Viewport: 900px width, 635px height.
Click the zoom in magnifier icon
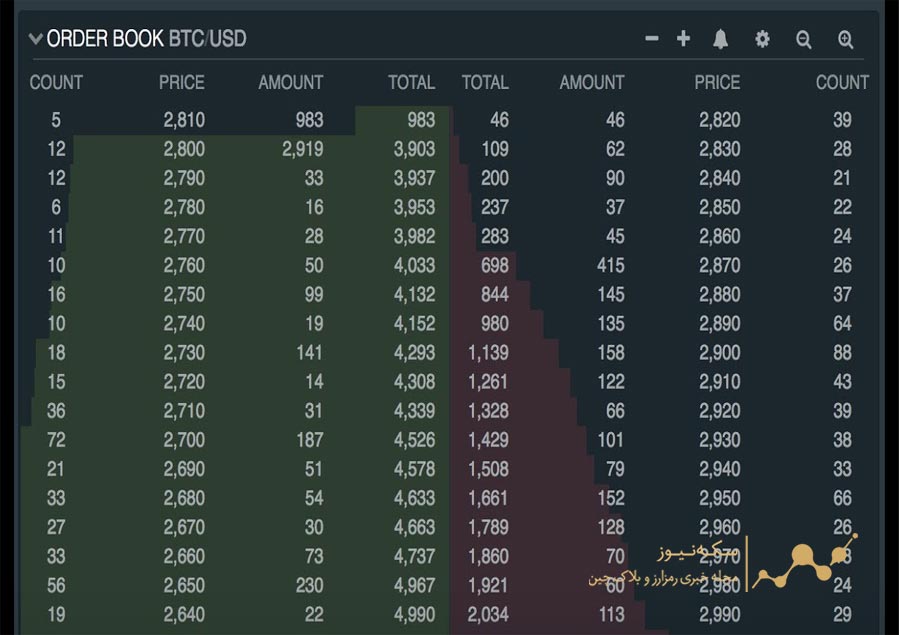[x=846, y=39]
